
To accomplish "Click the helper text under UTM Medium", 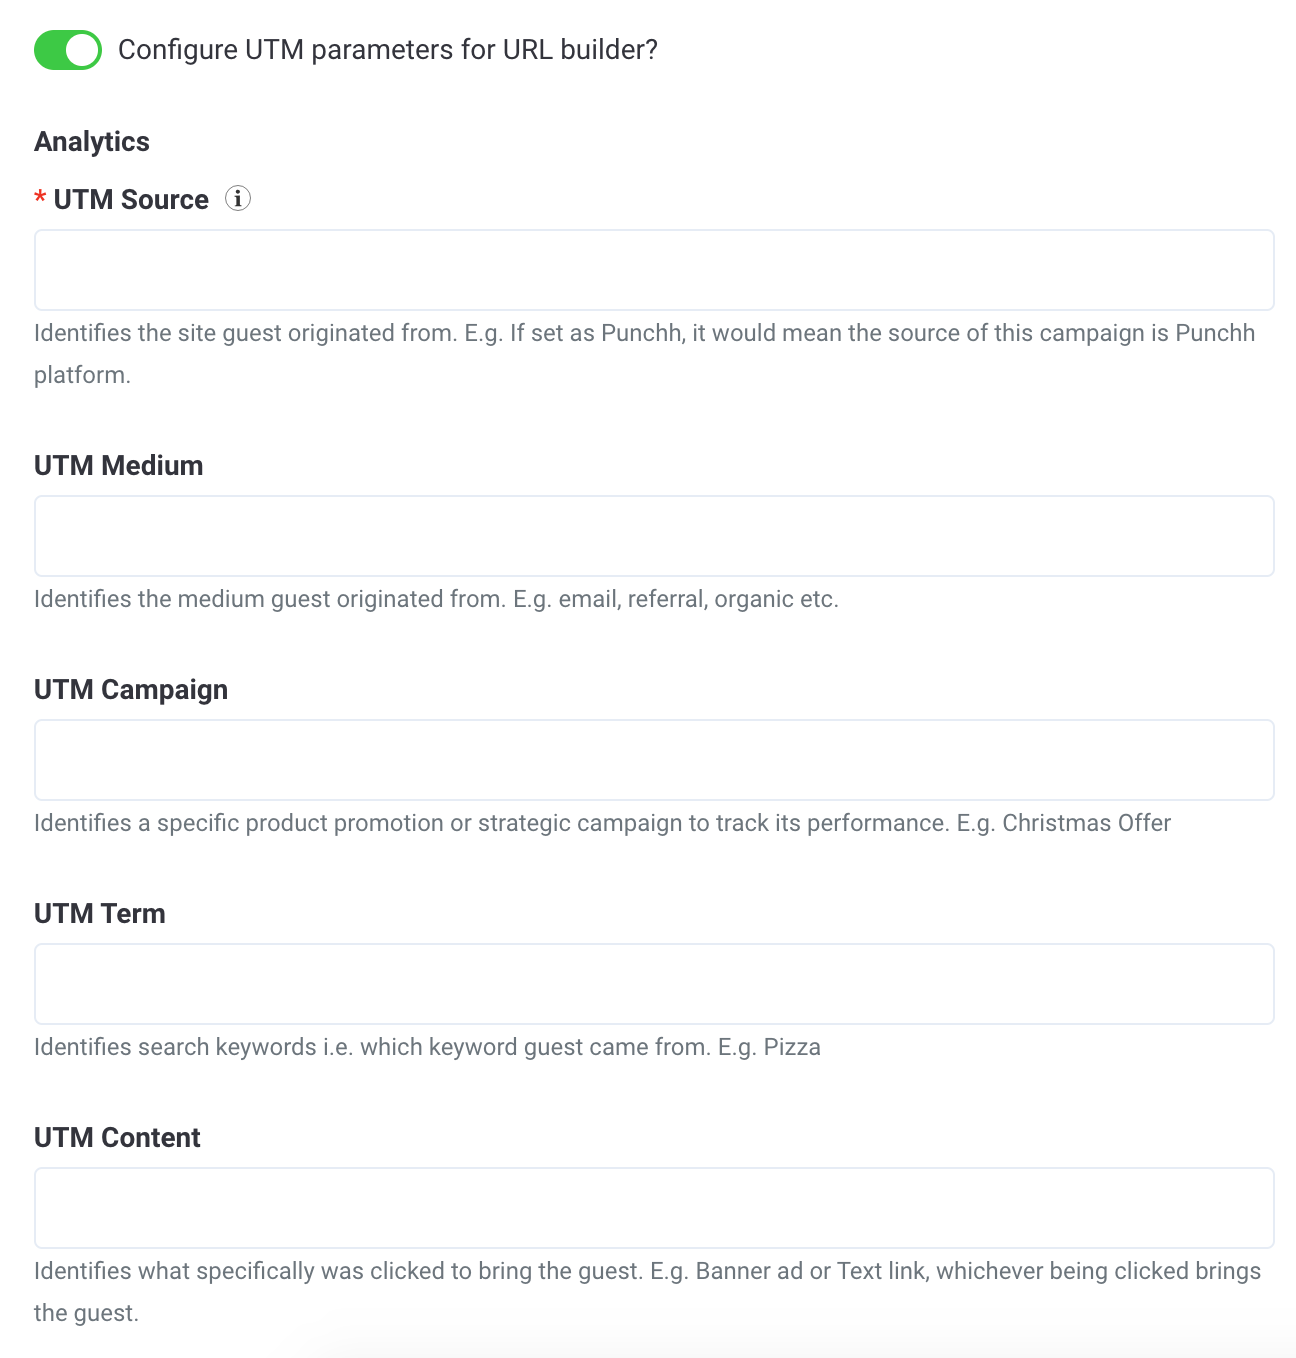I will point(437,599).
